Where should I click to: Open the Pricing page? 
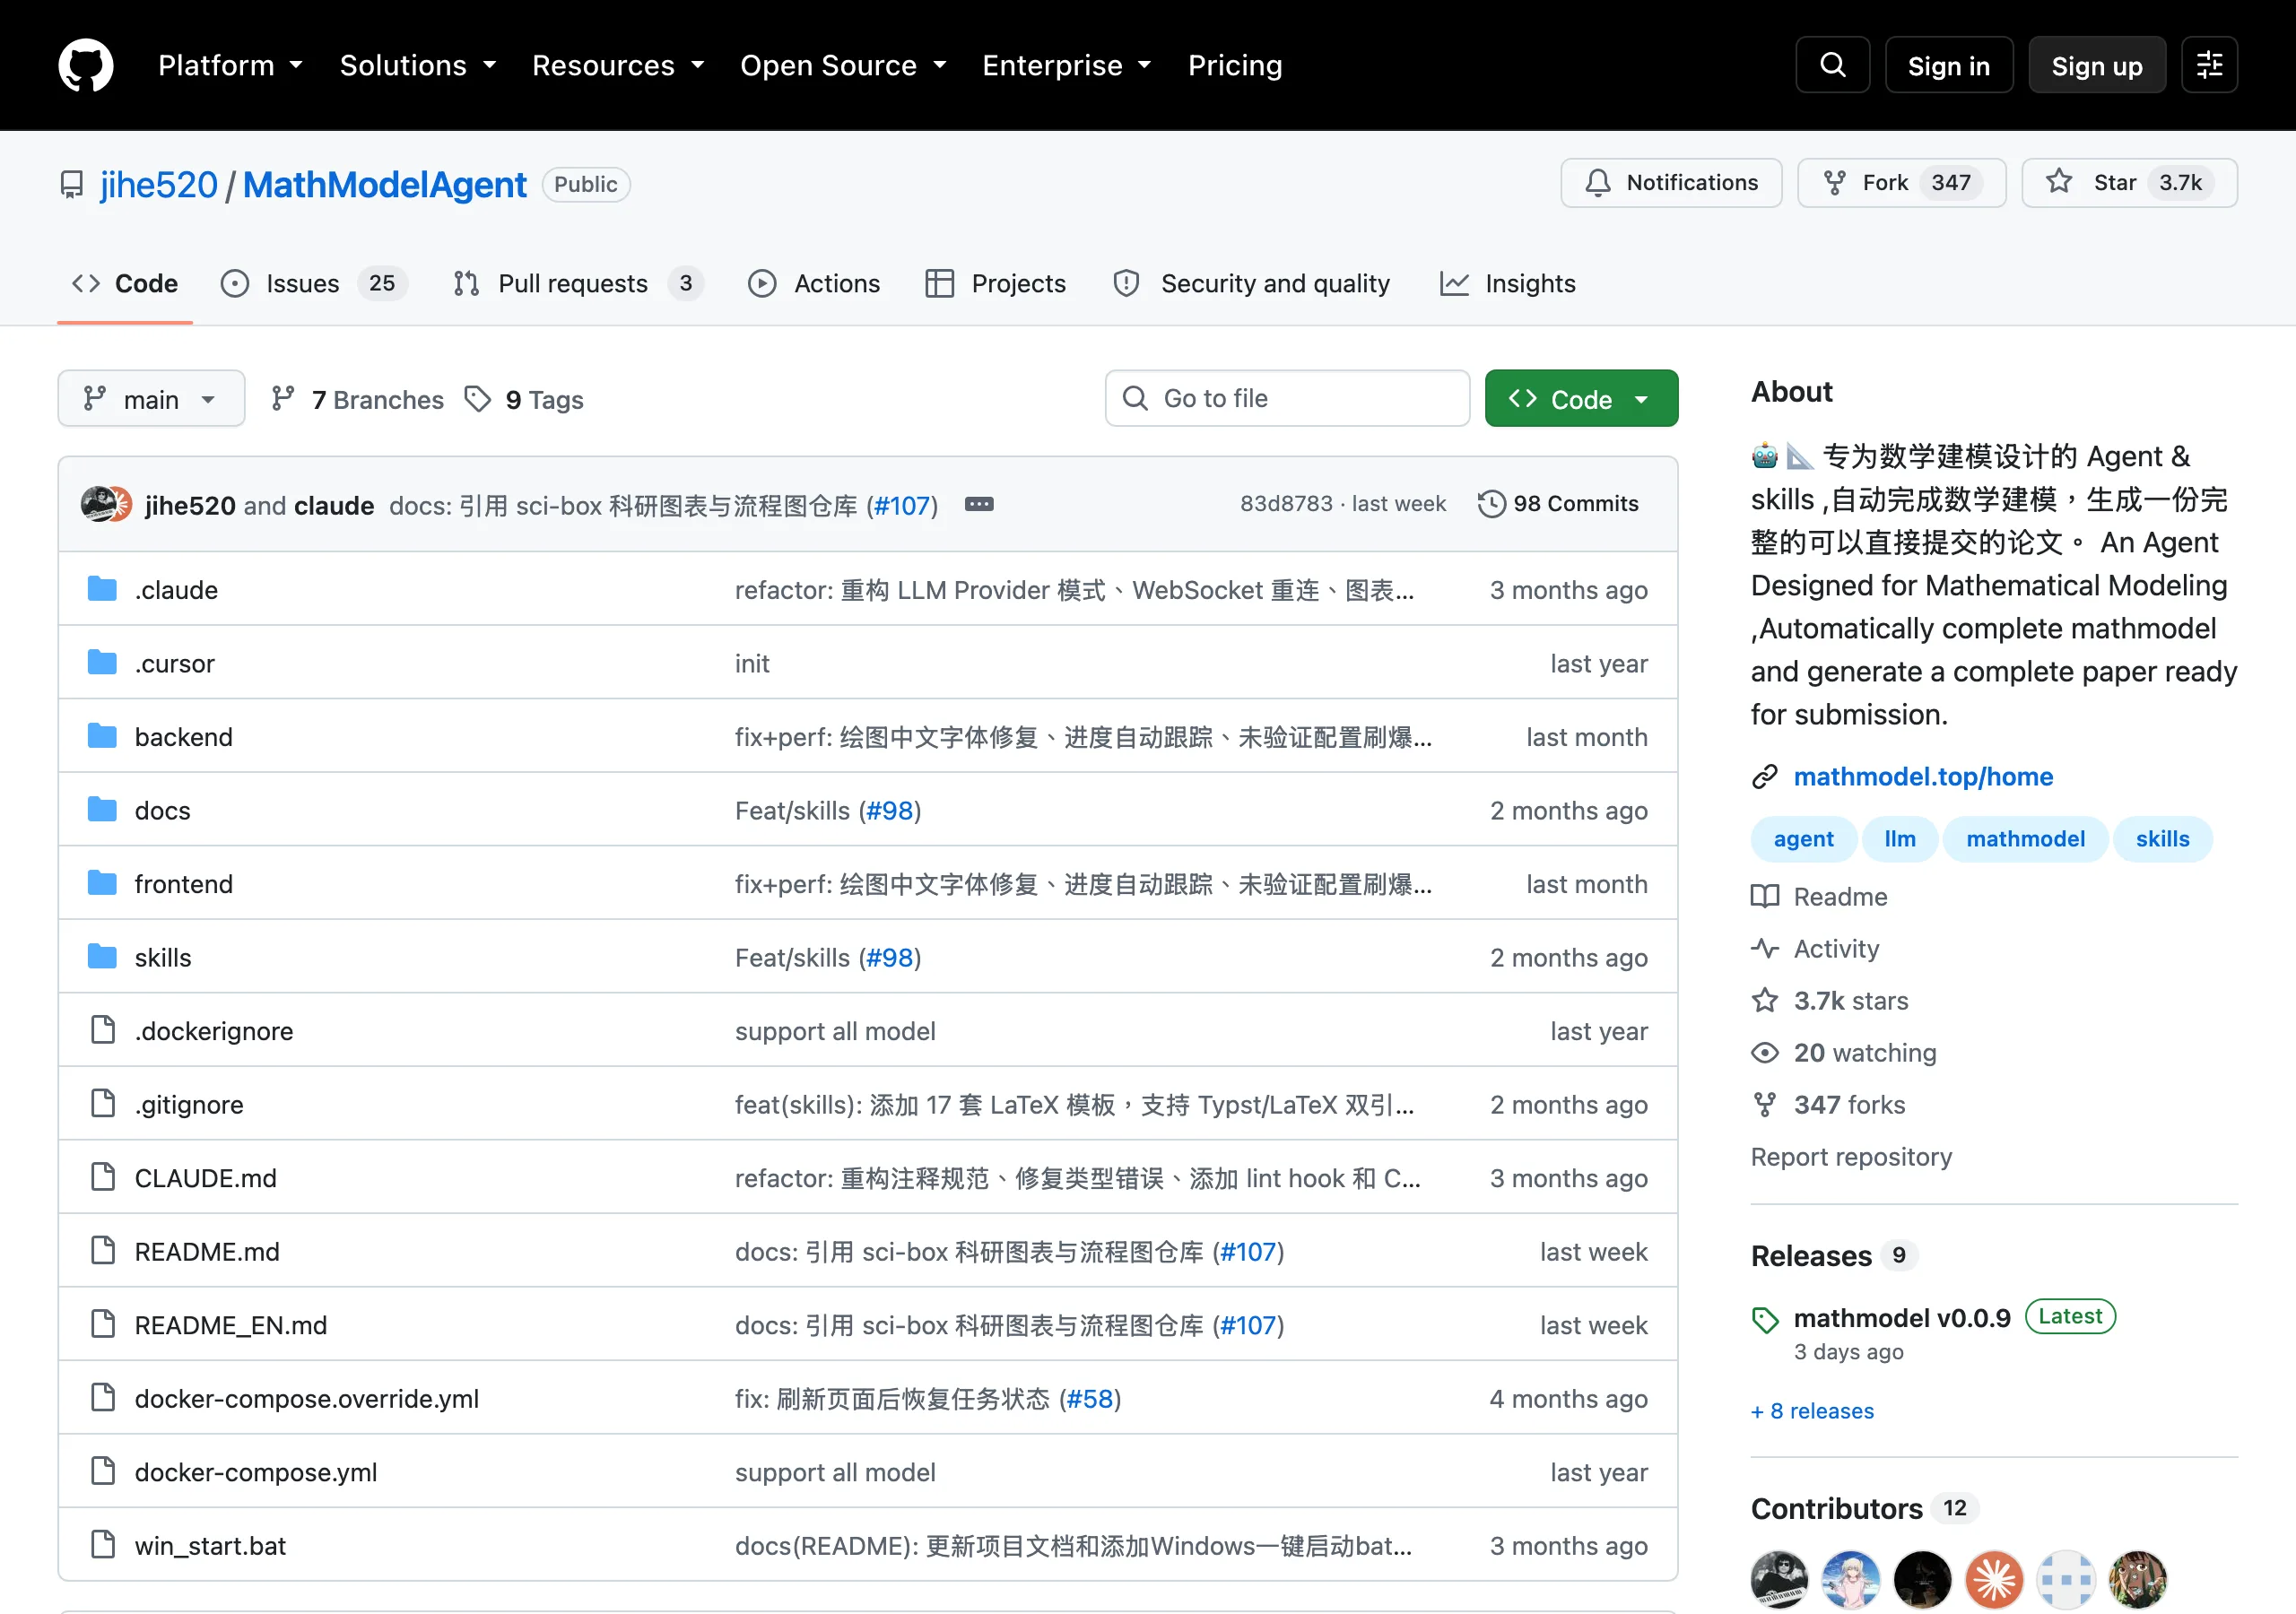[1235, 65]
